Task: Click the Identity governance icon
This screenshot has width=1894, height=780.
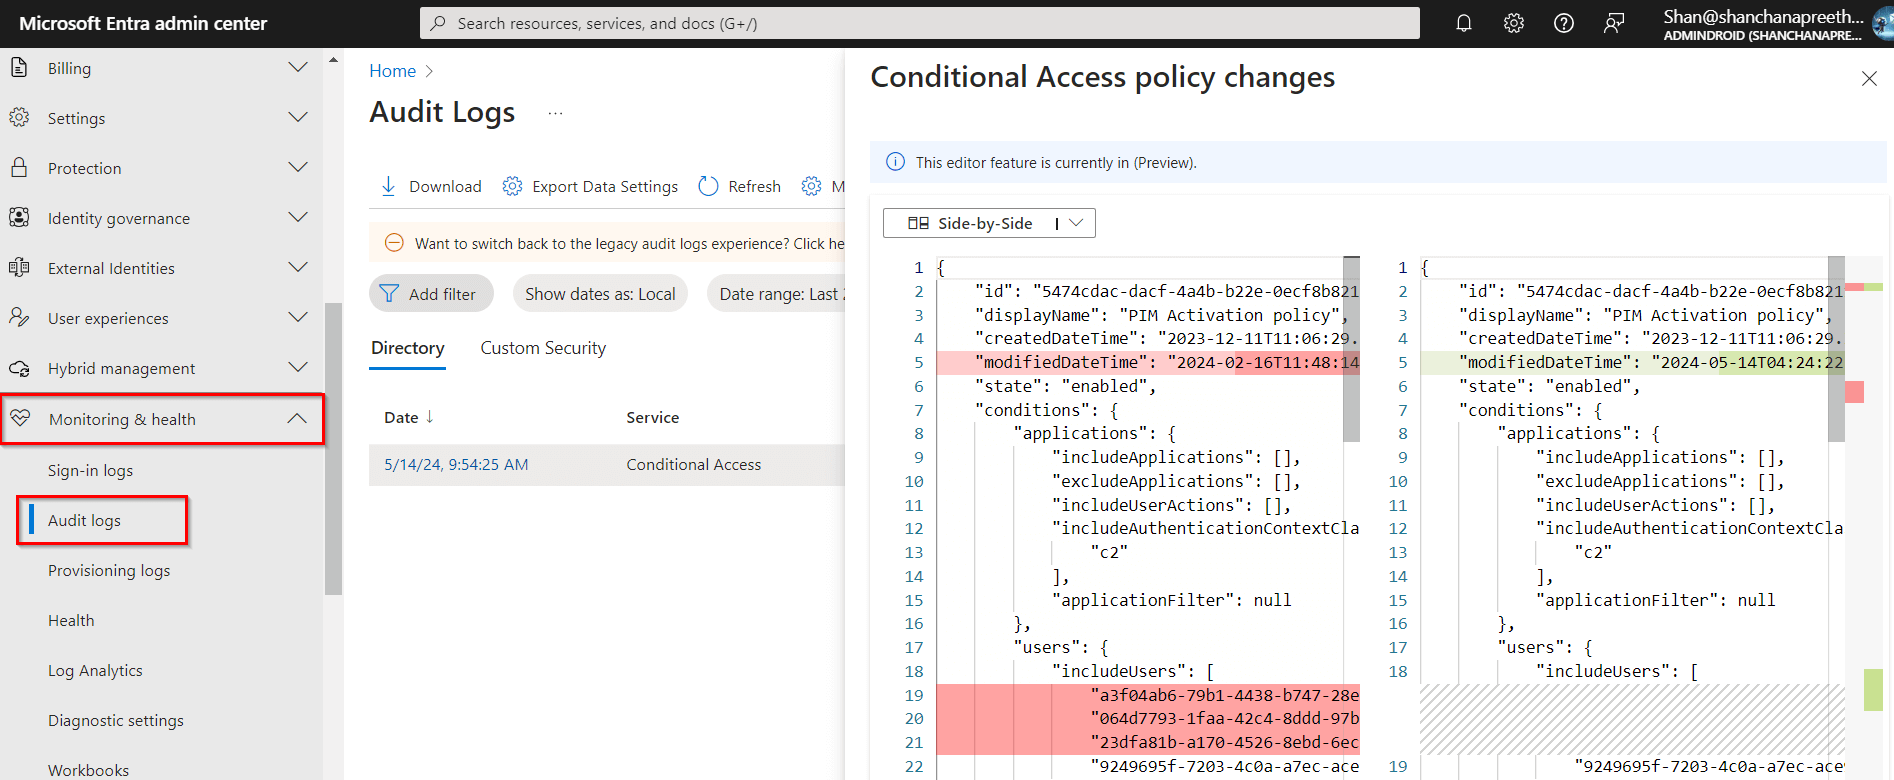Action: (x=19, y=217)
